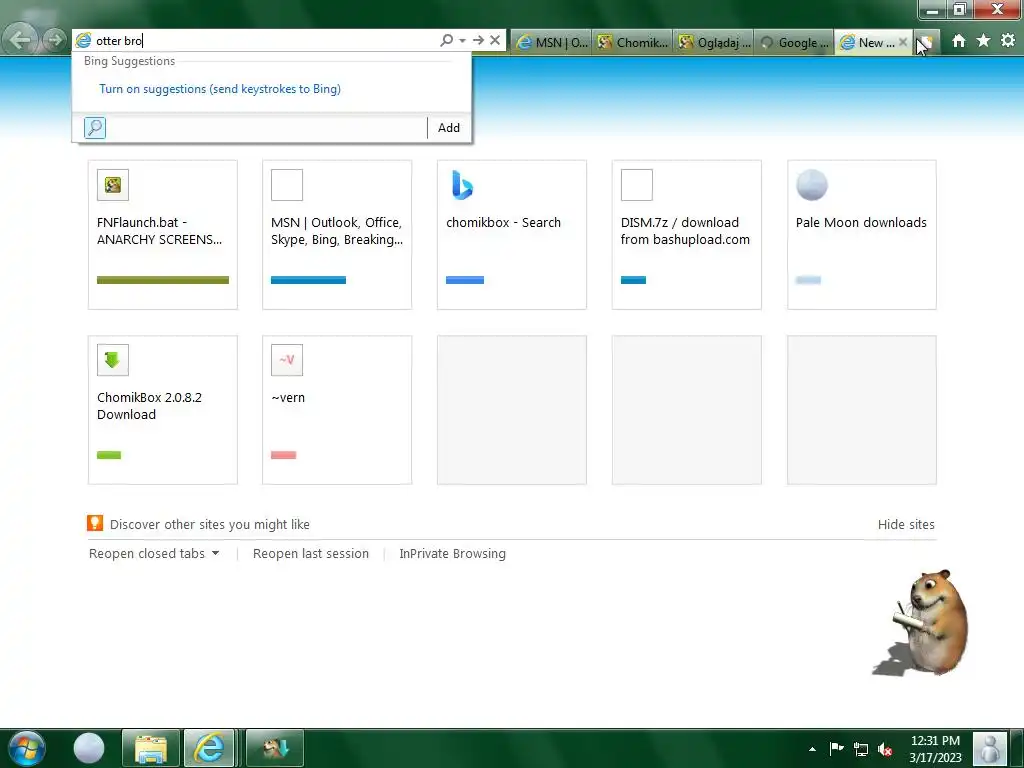
Task: Open the Tools gear icon
Action: (x=1008, y=41)
